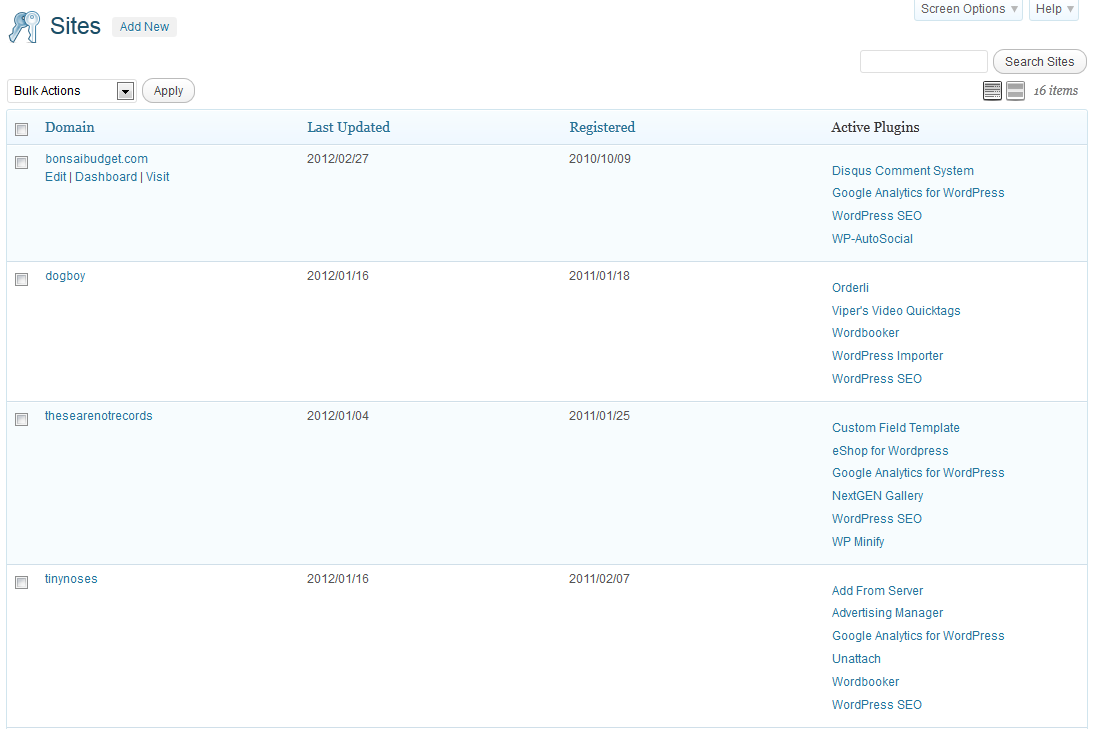Click the Active Plugins column header

pyautogui.click(x=875, y=127)
